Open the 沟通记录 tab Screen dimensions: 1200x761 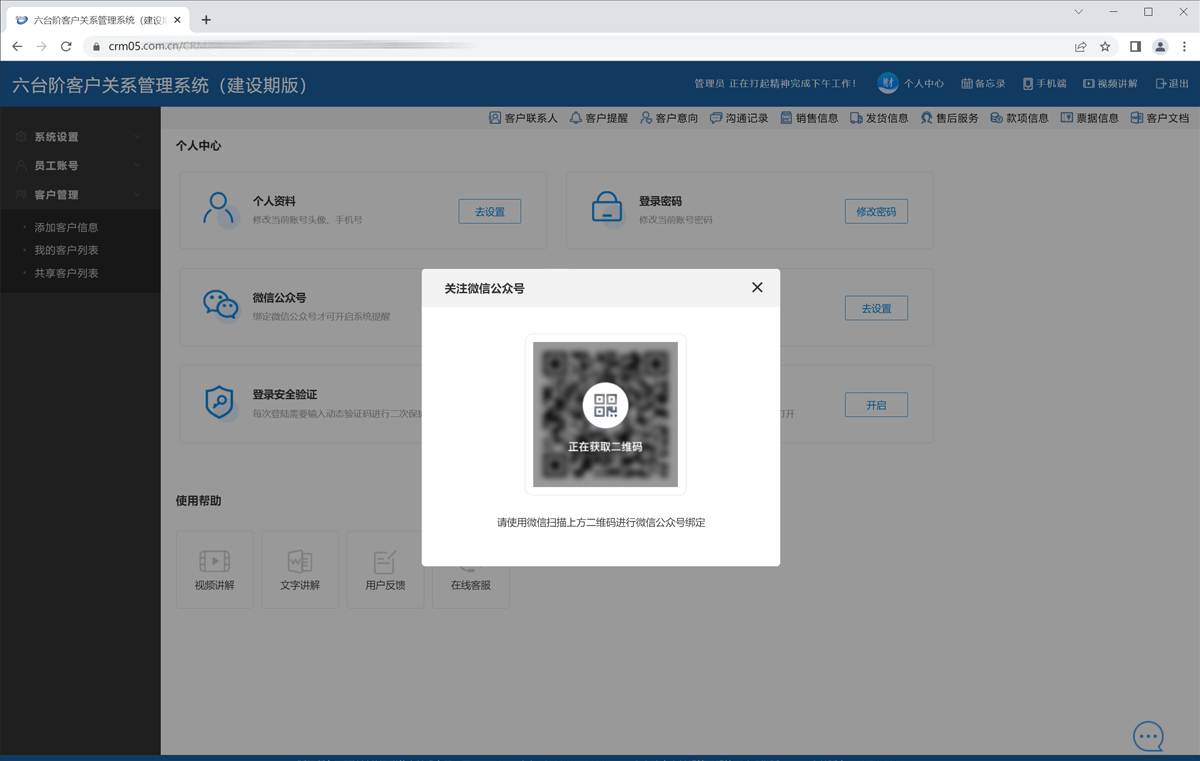[739, 118]
